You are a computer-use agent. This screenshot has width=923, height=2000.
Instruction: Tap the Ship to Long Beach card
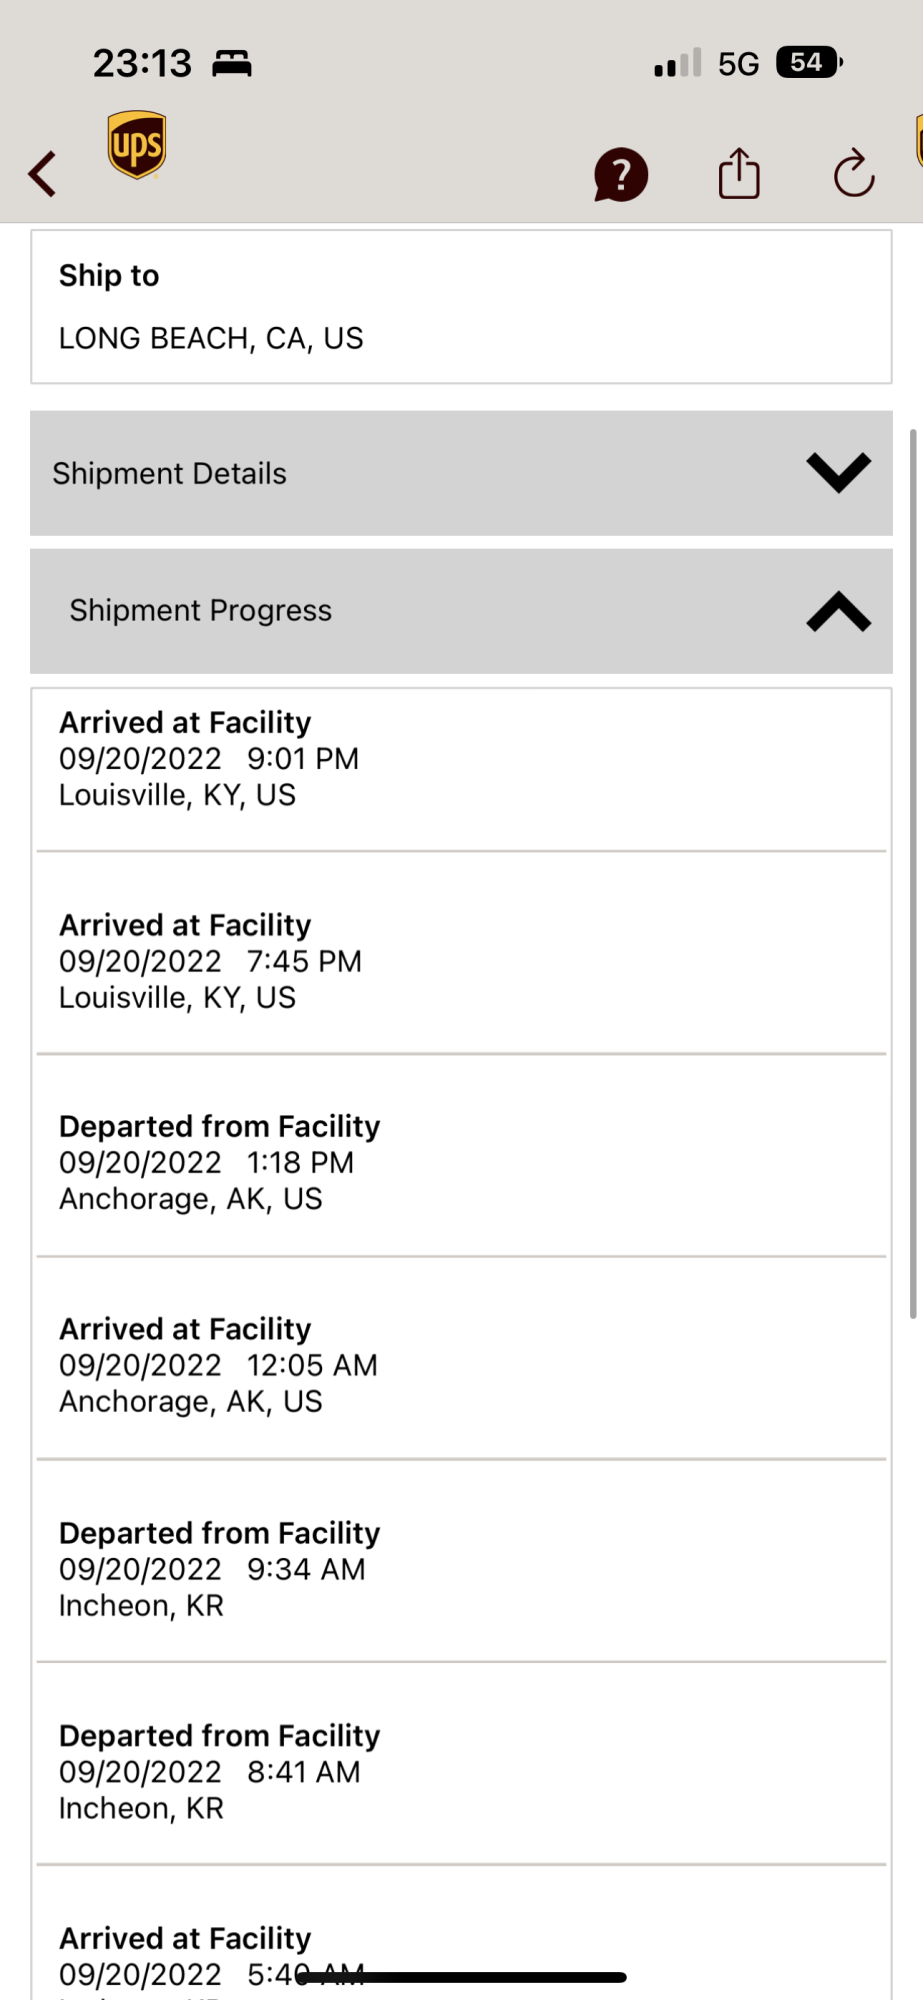(x=461, y=307)
